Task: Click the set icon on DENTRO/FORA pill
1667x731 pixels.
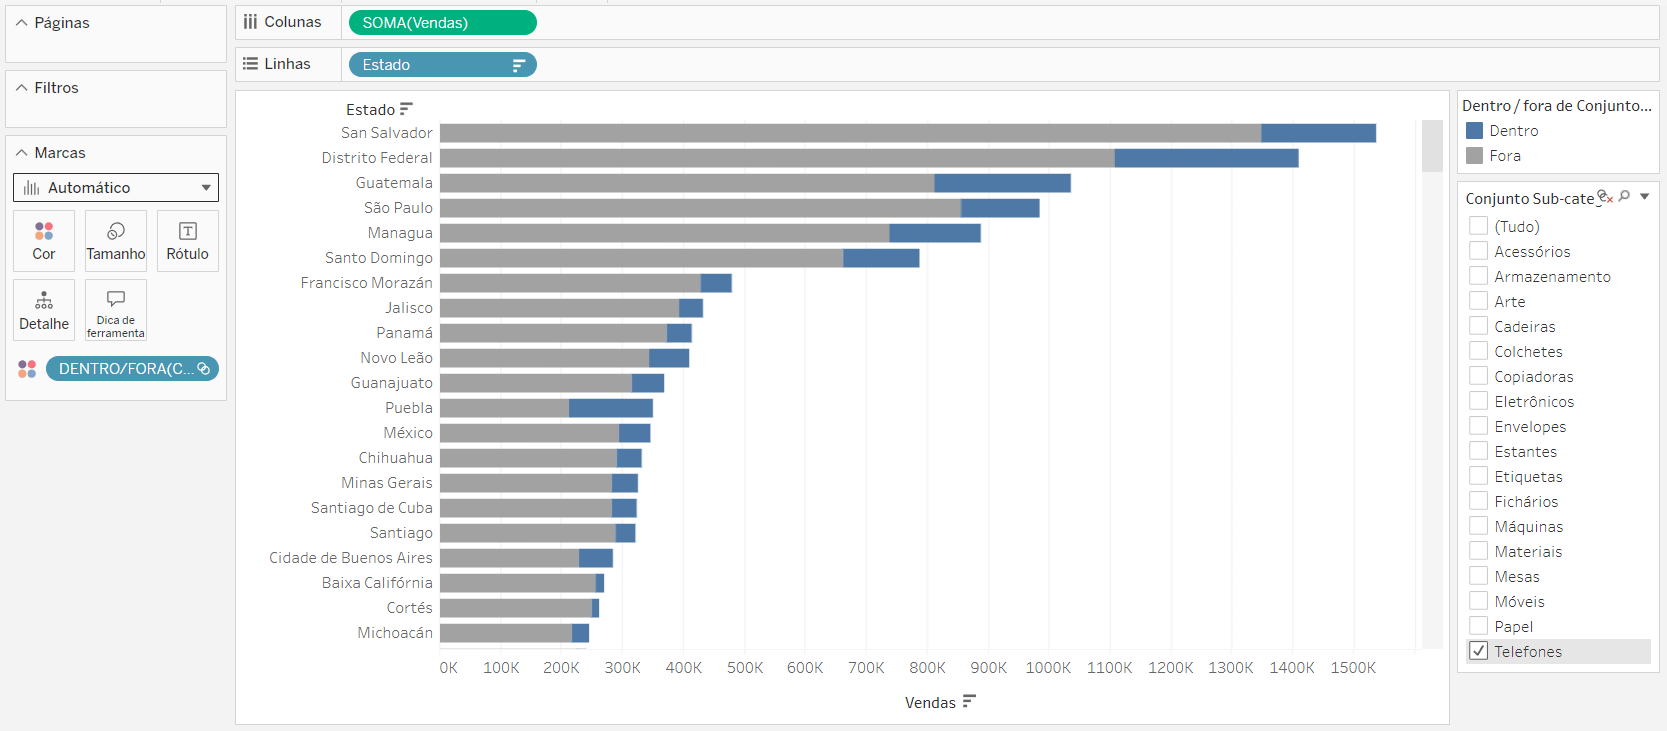Action: coord(203,369)
